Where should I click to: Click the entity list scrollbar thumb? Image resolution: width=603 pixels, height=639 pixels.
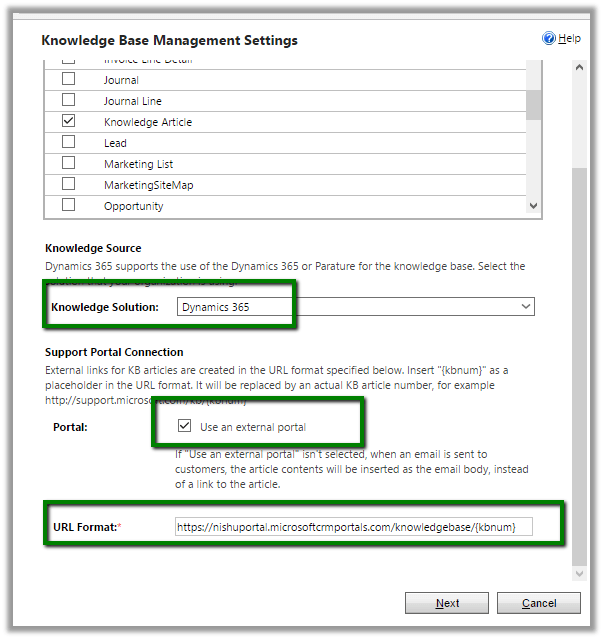click(534, 100)
